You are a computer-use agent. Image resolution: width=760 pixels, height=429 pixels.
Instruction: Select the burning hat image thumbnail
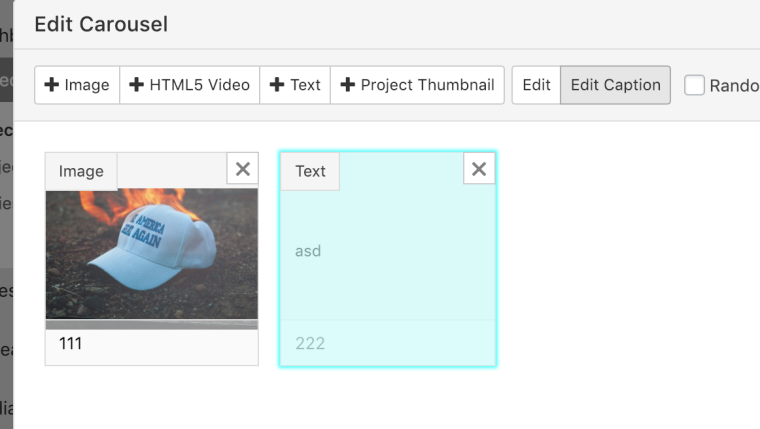151,254
